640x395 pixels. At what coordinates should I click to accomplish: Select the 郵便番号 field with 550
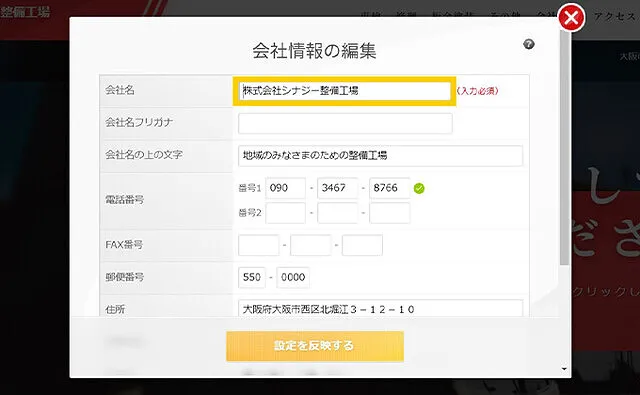click(252, 277)
